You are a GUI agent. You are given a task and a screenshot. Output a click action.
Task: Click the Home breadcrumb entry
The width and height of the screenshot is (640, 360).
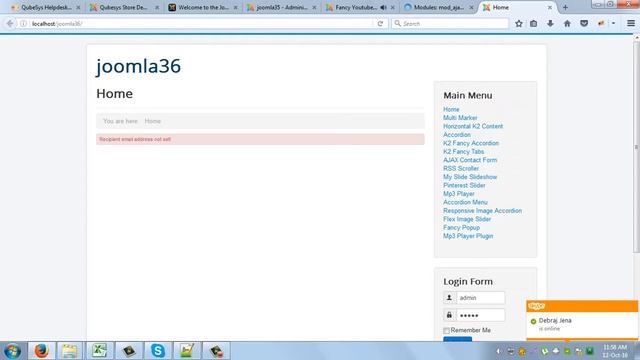point(153,121)
